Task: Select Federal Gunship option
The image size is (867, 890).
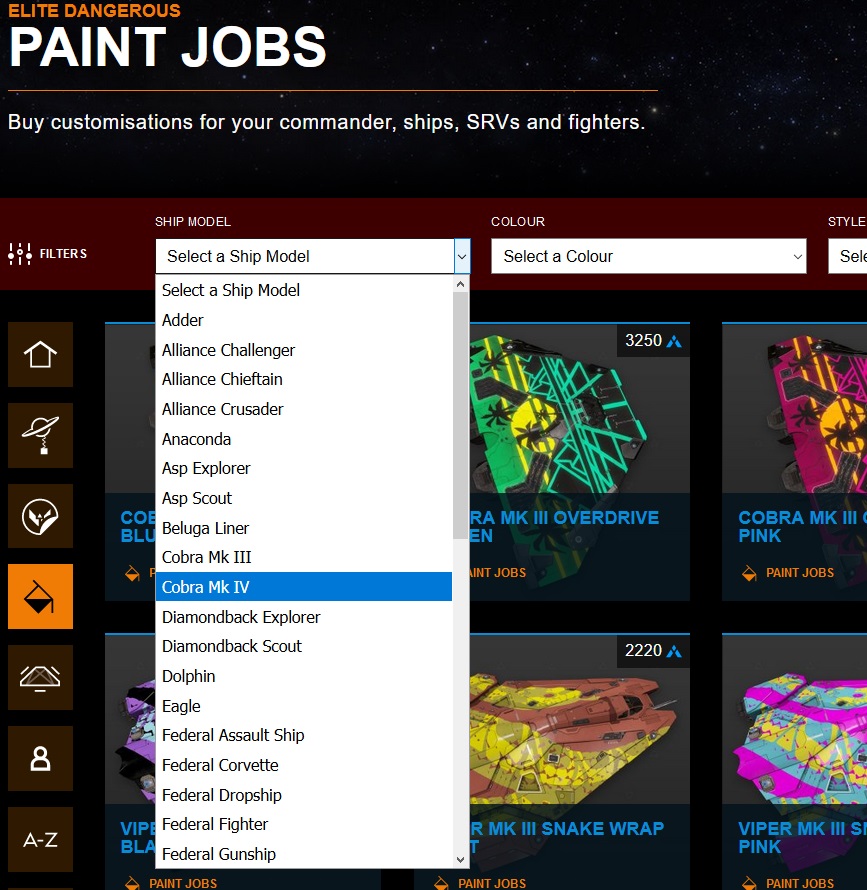Action: coord(304,854)
